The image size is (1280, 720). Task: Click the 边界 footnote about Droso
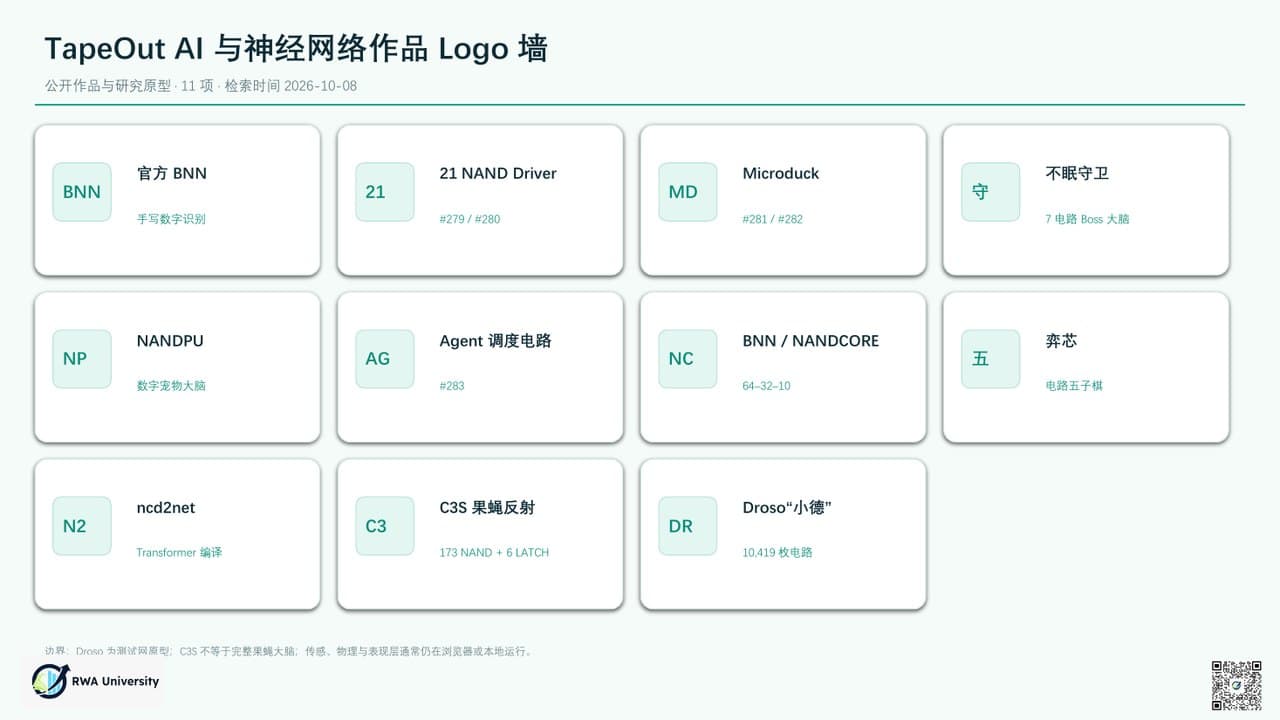pos(289,651)
